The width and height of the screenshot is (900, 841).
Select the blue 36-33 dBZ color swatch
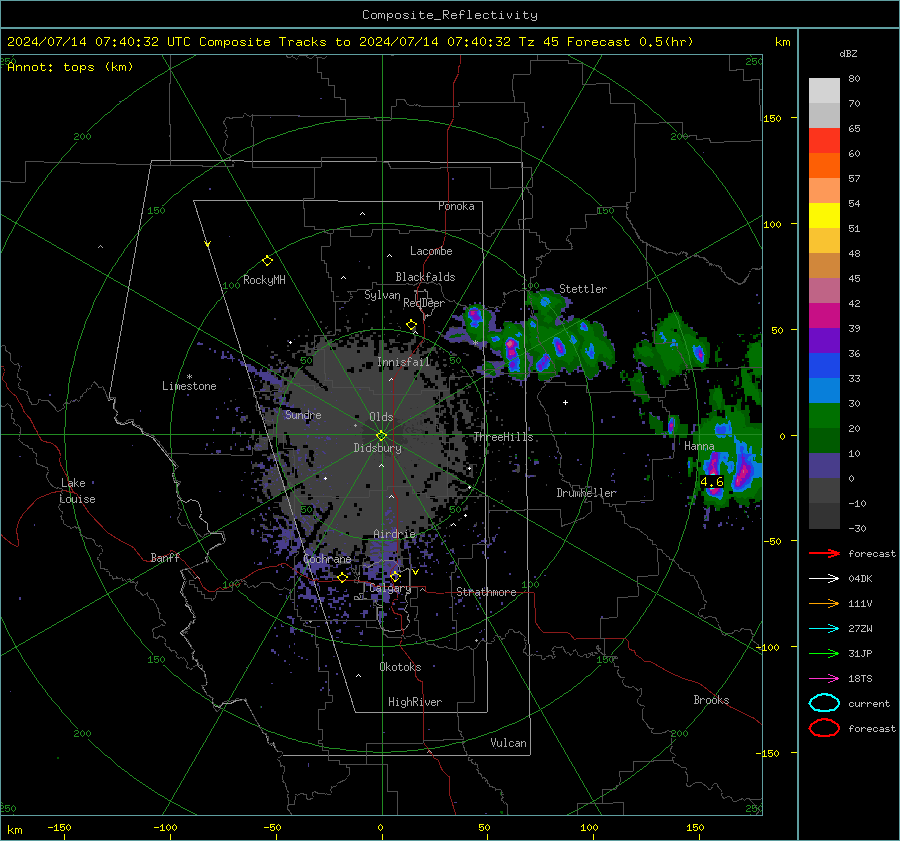click(824, 366)
